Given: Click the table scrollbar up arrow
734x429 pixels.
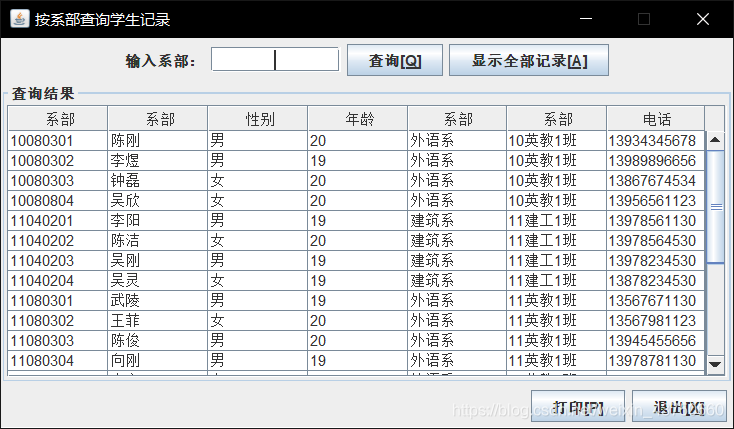Looking at the screenshot, I should pos(715,140).
